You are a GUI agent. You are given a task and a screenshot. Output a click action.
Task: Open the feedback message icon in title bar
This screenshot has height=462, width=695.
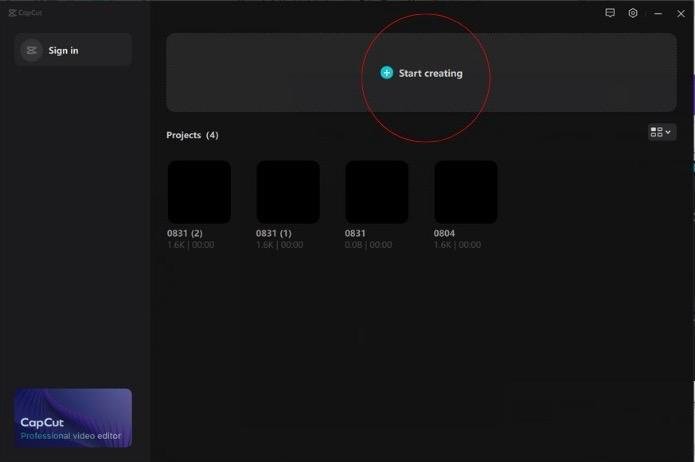click(x=610, y=13)
